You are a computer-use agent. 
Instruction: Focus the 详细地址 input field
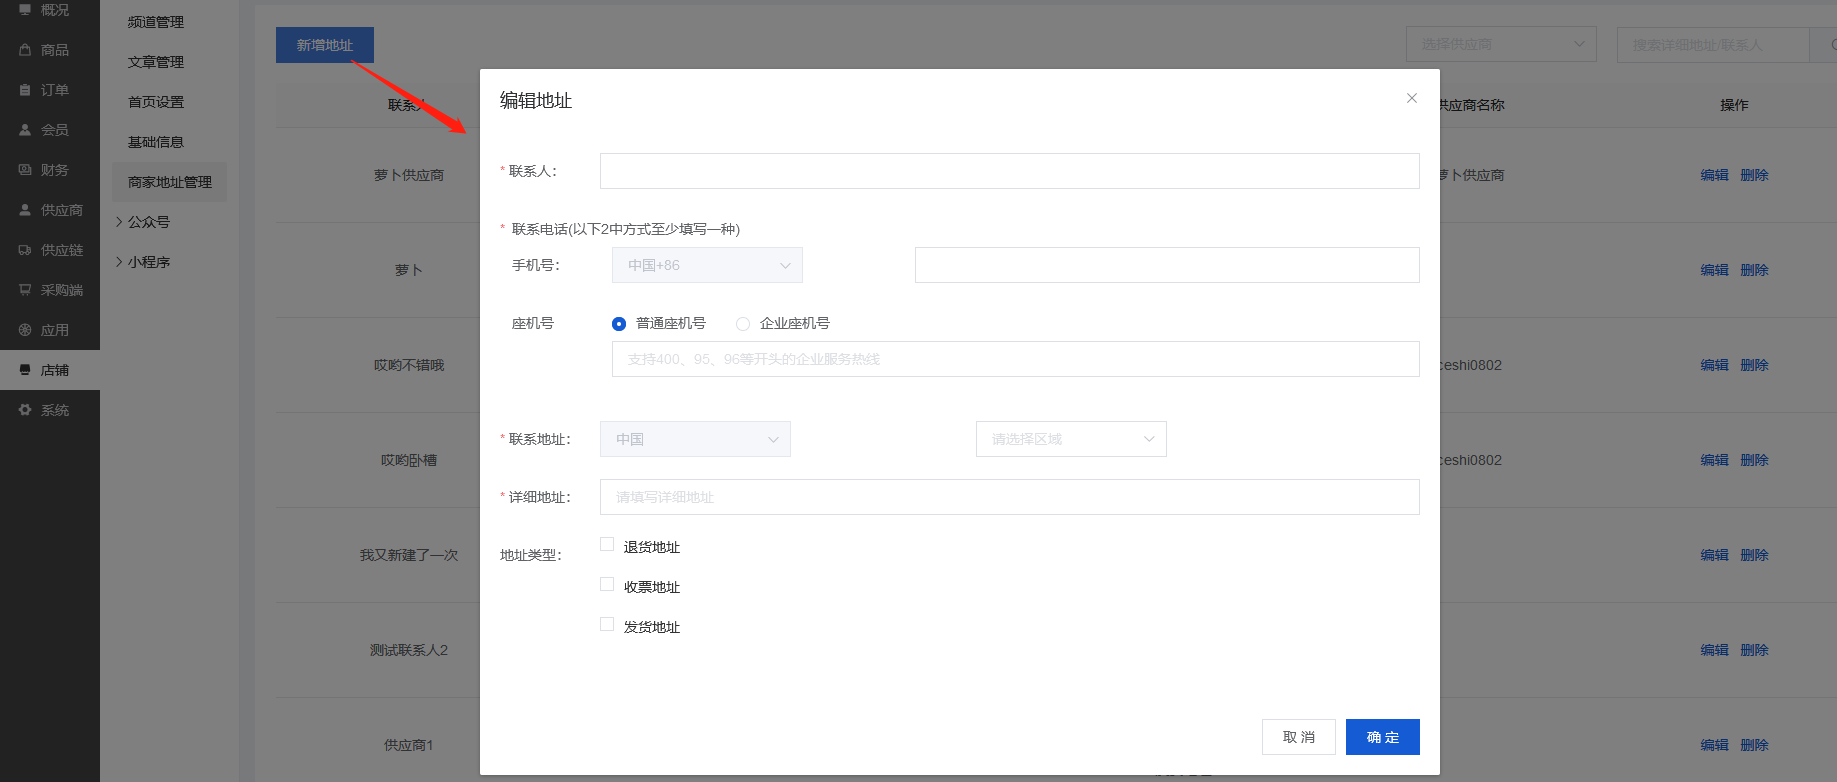(x=1009, y=497)
